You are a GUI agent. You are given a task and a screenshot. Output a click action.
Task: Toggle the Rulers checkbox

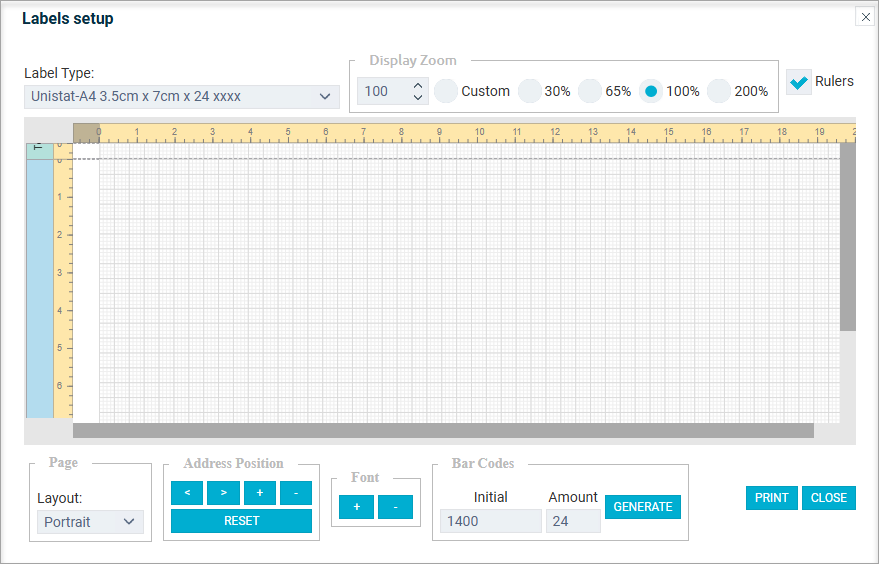[799, 82]
